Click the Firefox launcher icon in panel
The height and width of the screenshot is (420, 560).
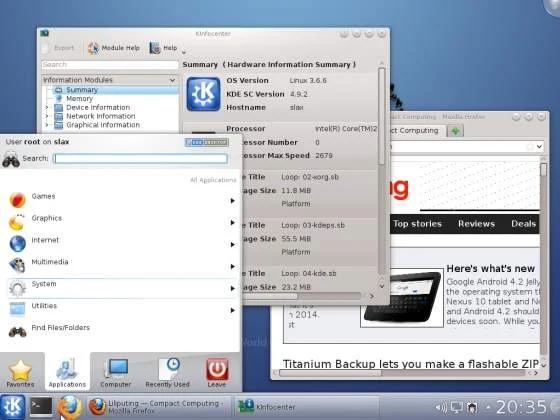[69, 407]
